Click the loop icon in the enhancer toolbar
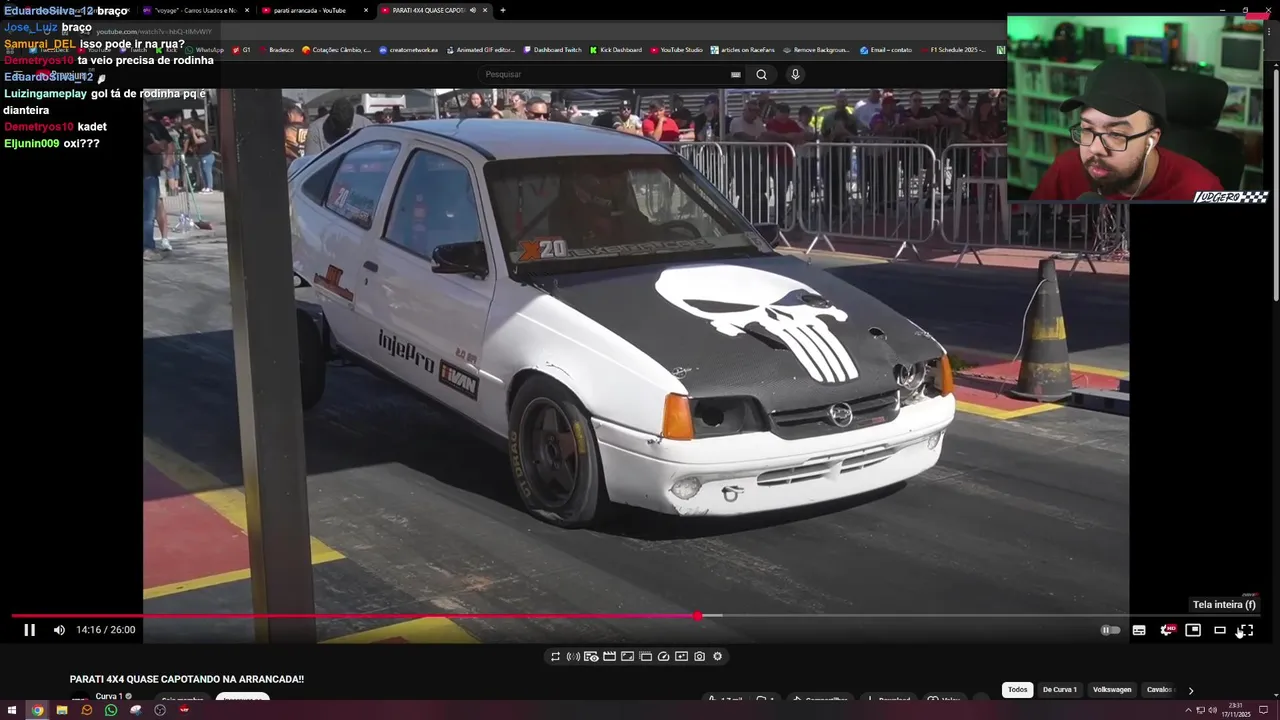 [555, 657]
